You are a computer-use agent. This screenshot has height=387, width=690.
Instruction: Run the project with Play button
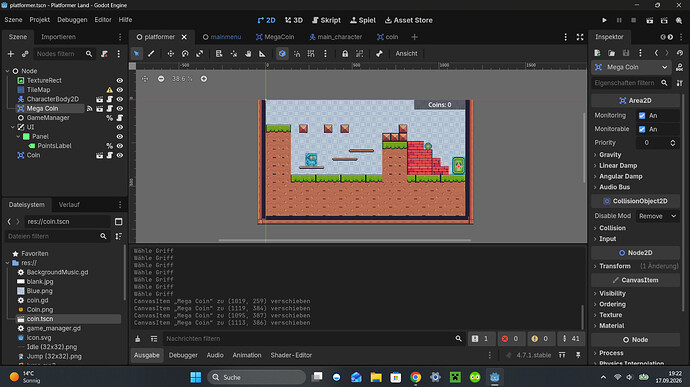604,20
